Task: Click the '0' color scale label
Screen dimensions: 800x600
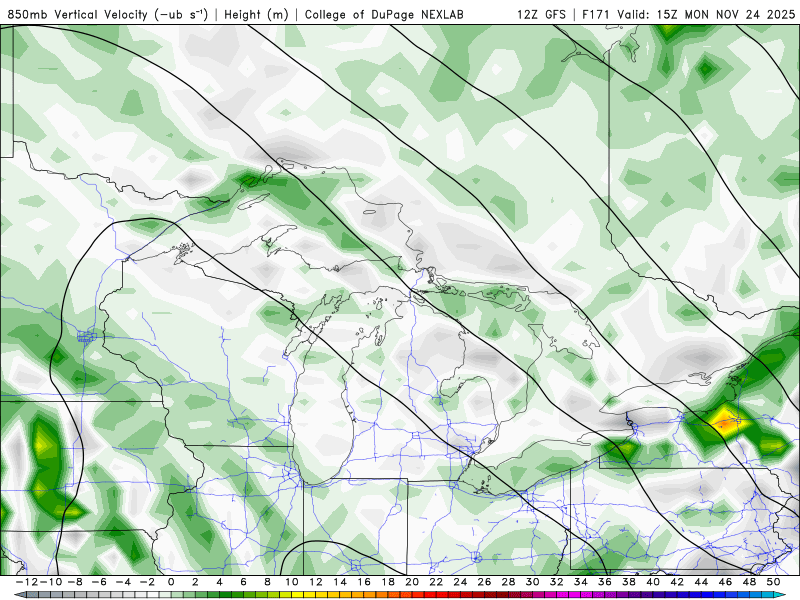Action: 171,582
